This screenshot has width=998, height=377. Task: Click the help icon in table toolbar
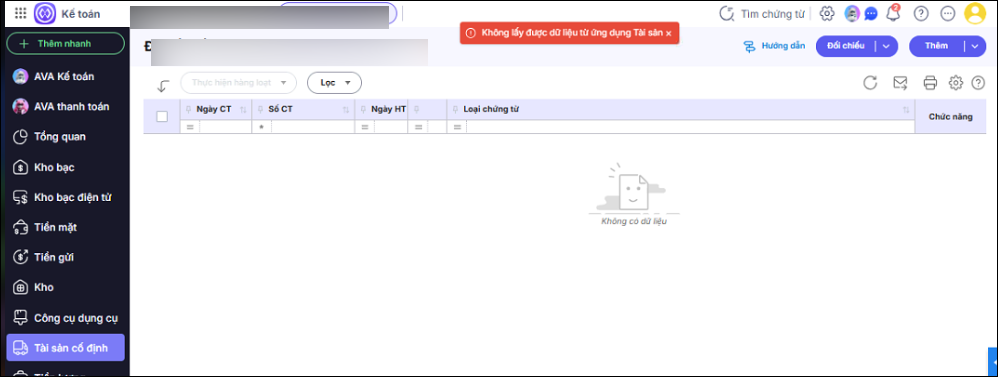(x=978, y=83)
